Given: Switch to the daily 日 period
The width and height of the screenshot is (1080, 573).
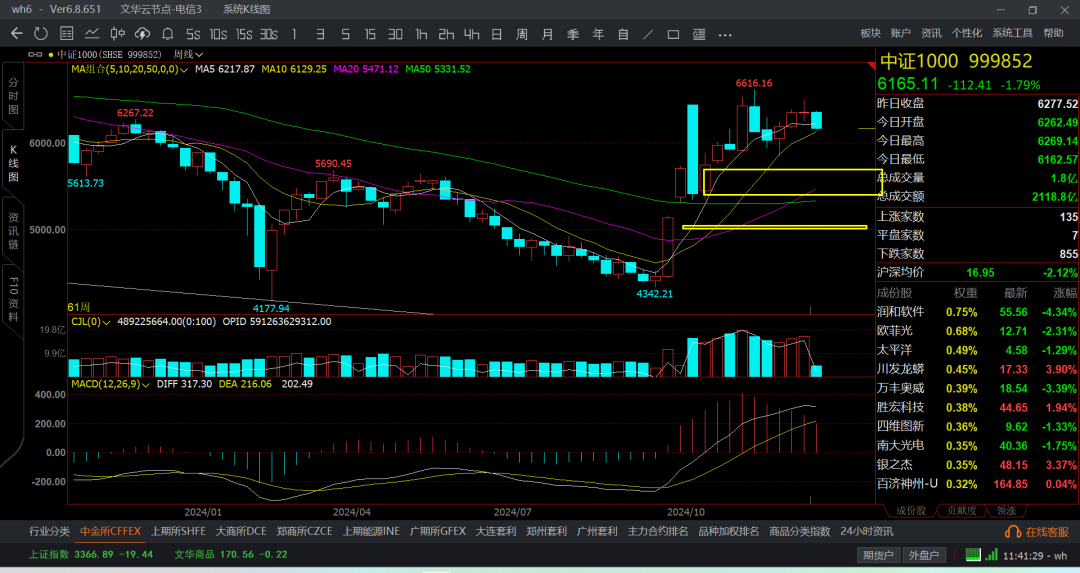Looking at the screenshot, I should tap(497, 34).
